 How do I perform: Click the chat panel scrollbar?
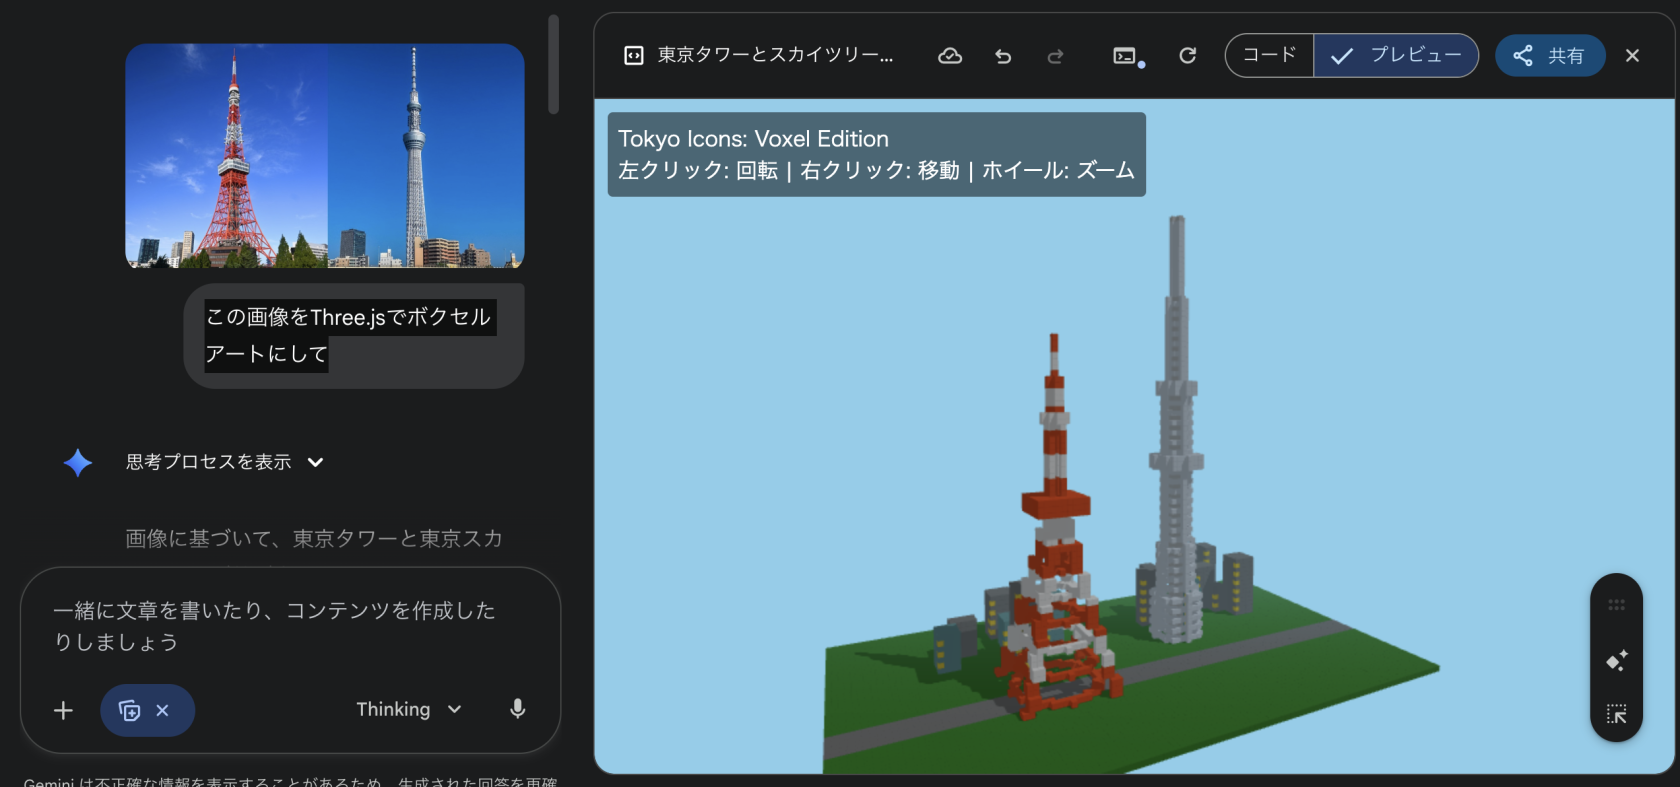[x=553, y=65]
